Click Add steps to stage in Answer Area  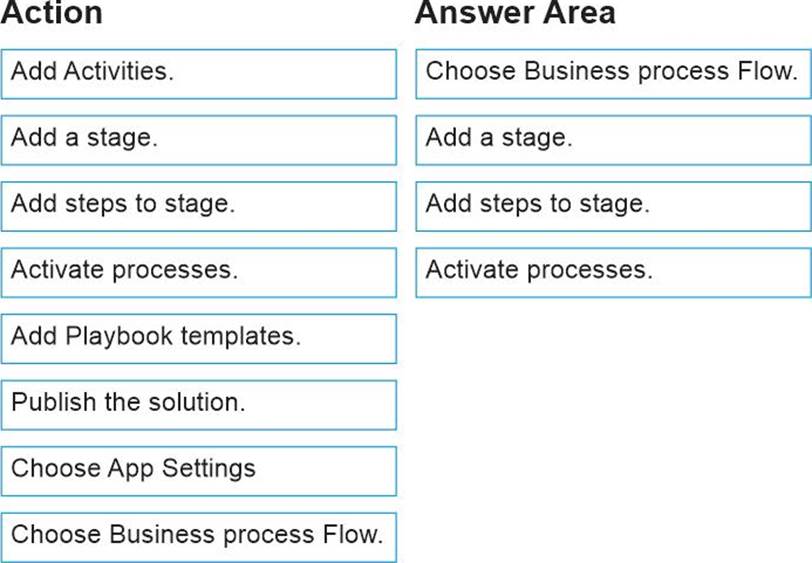pyautogui.click(x=612, y=206)
